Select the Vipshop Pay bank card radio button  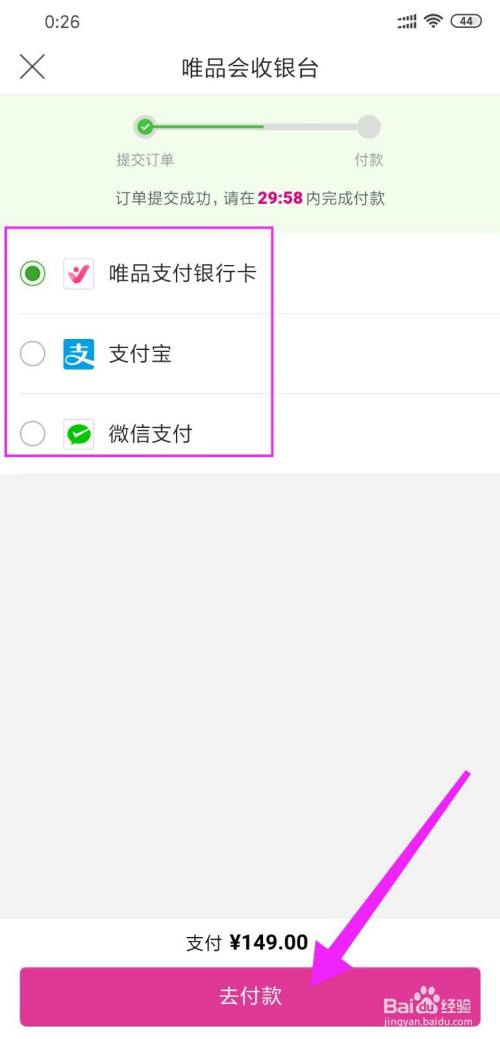click(x=32, y=273)
